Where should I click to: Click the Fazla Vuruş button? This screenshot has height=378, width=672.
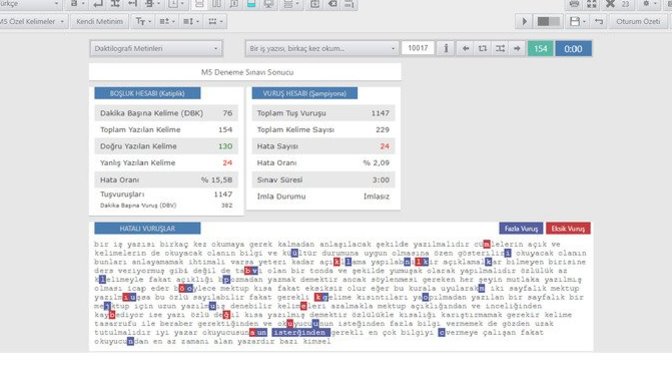point(521,228)
